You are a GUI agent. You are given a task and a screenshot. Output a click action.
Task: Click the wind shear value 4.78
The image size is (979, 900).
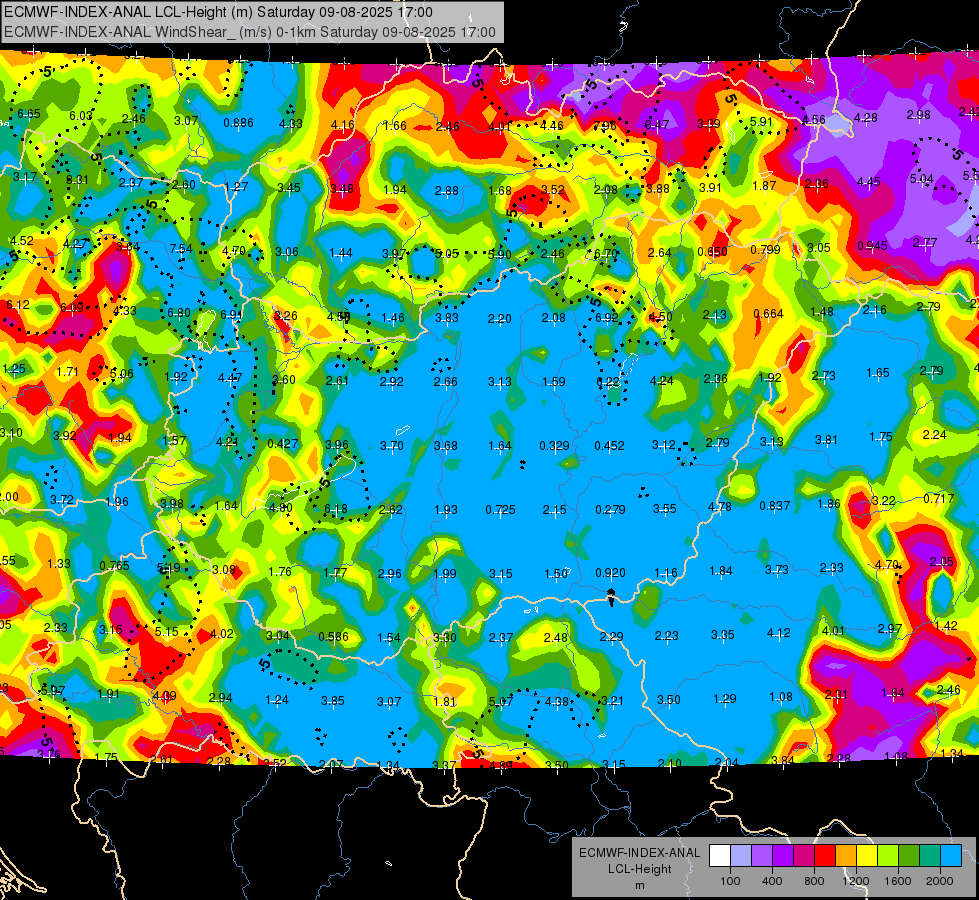coord(719,507)
